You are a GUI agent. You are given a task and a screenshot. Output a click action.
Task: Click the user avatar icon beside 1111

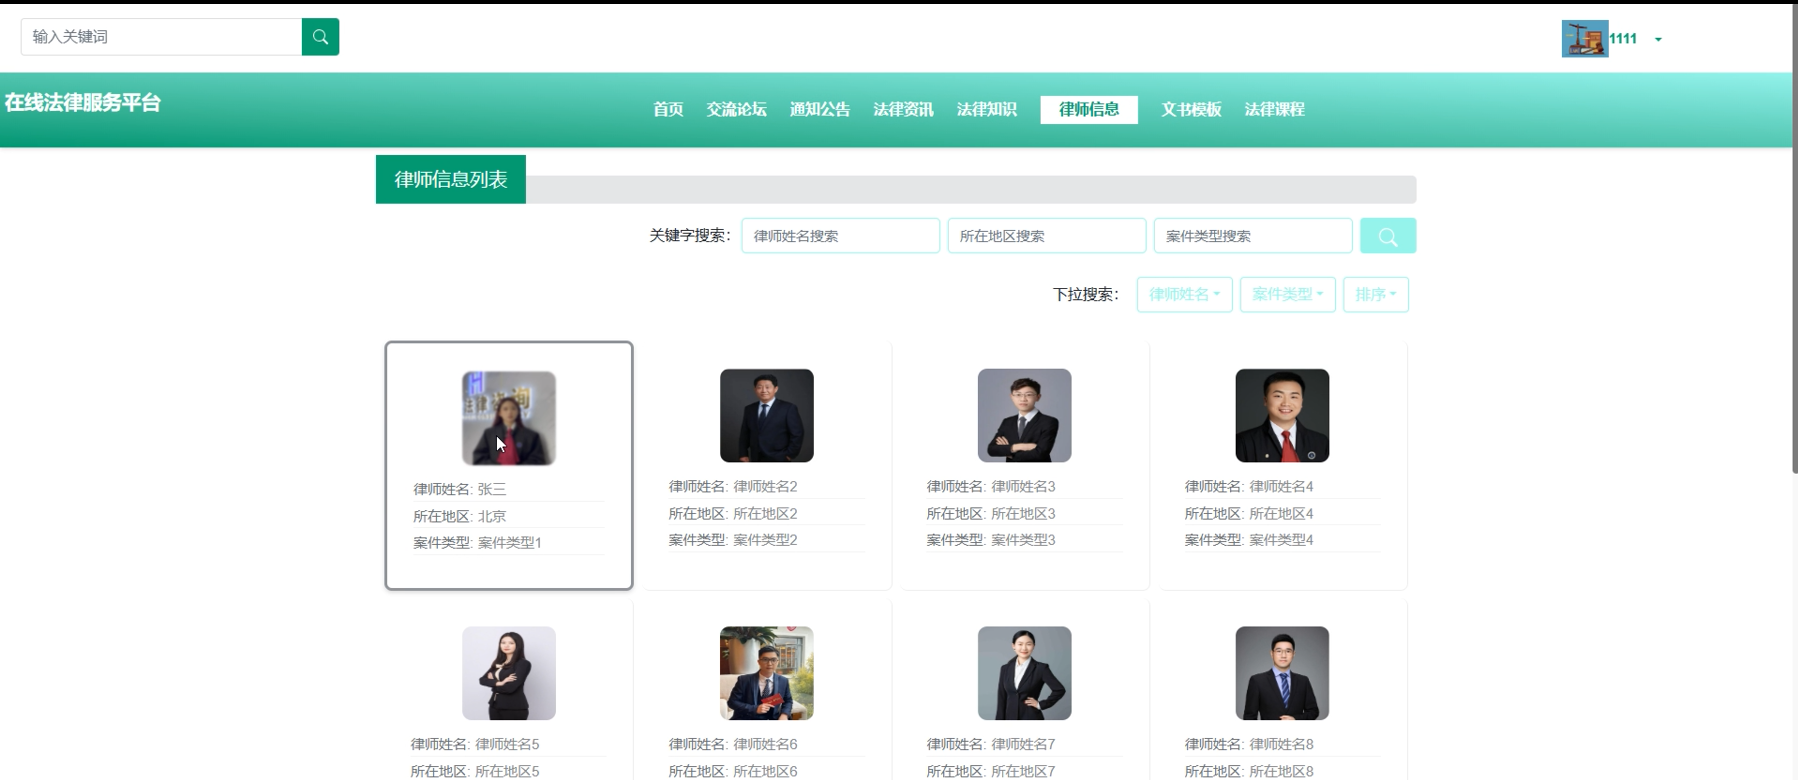click(x=1584, y=39)
